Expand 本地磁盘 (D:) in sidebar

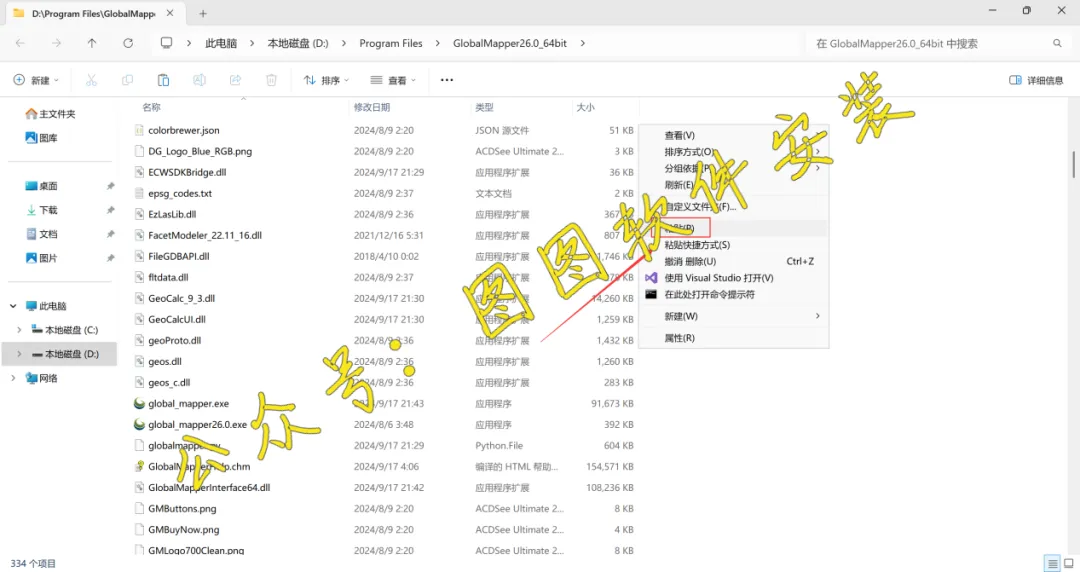(19, 354)
